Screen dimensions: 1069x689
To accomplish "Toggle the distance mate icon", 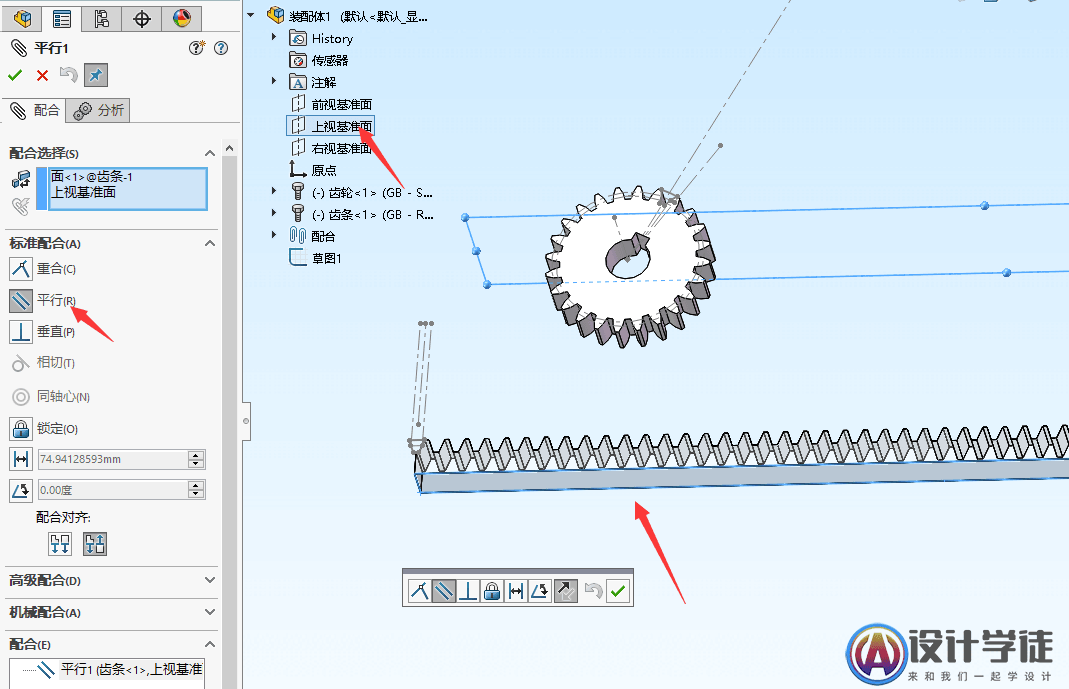I will click(x=21, y=459).
